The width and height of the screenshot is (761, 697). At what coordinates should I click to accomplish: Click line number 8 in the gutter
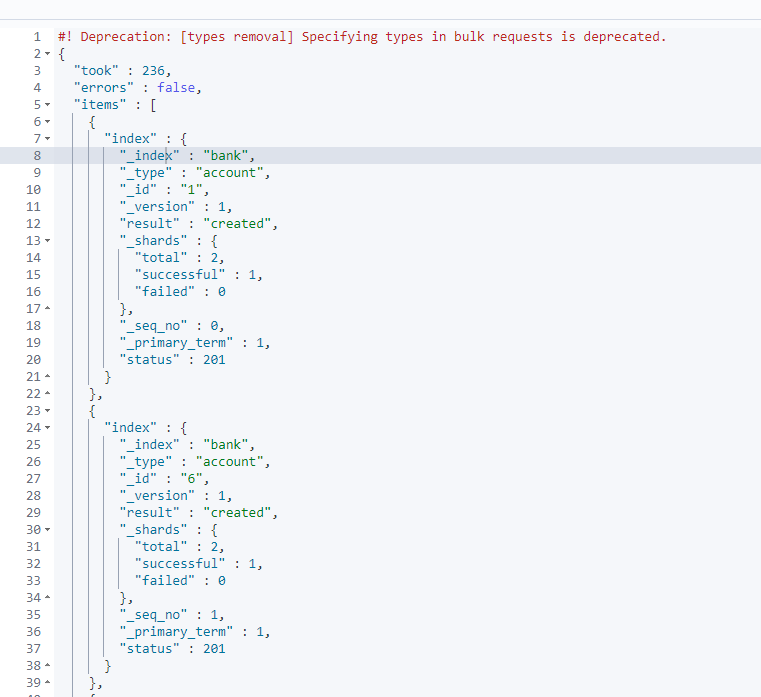tap(37, 156)
